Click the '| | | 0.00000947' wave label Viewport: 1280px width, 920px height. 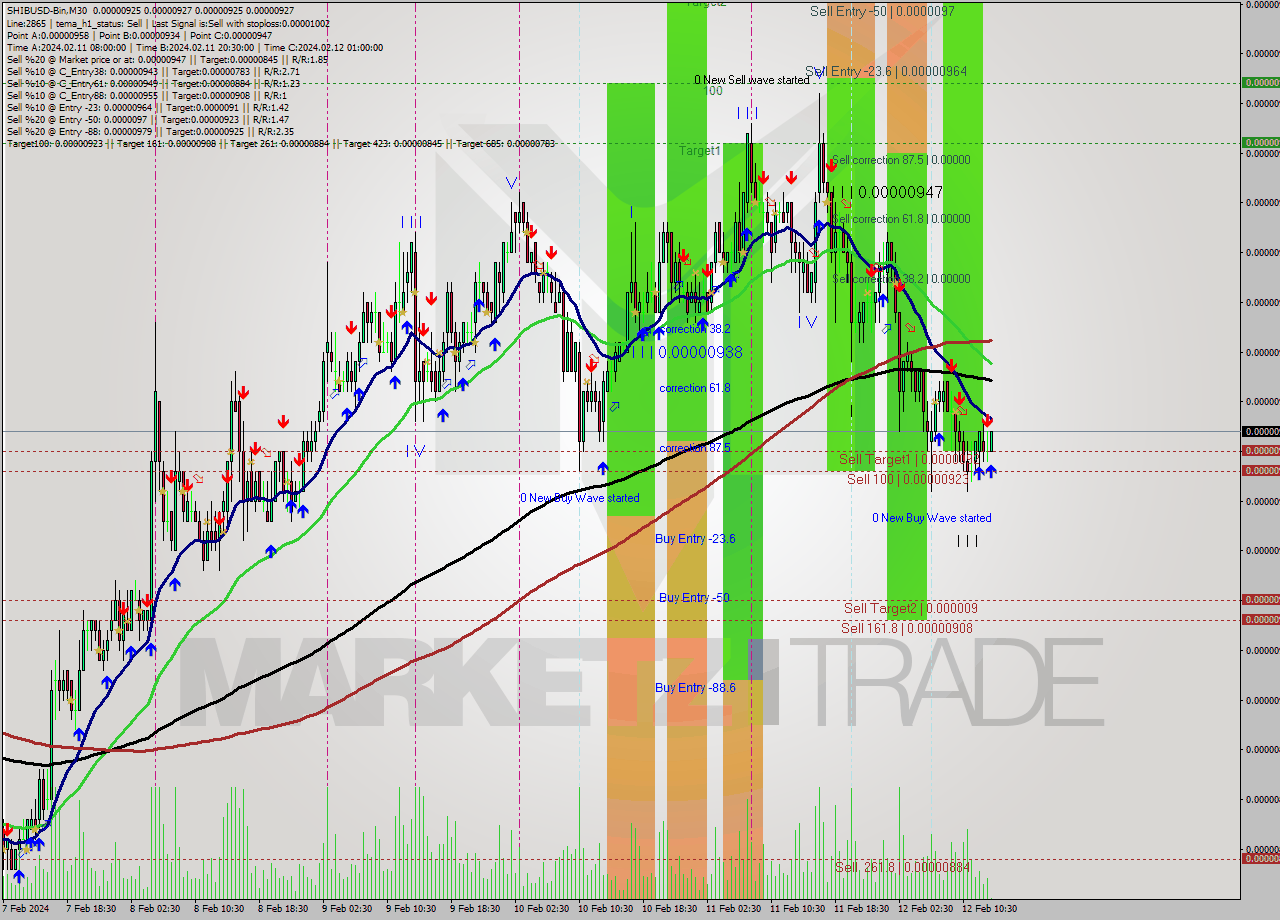point(886,192)
